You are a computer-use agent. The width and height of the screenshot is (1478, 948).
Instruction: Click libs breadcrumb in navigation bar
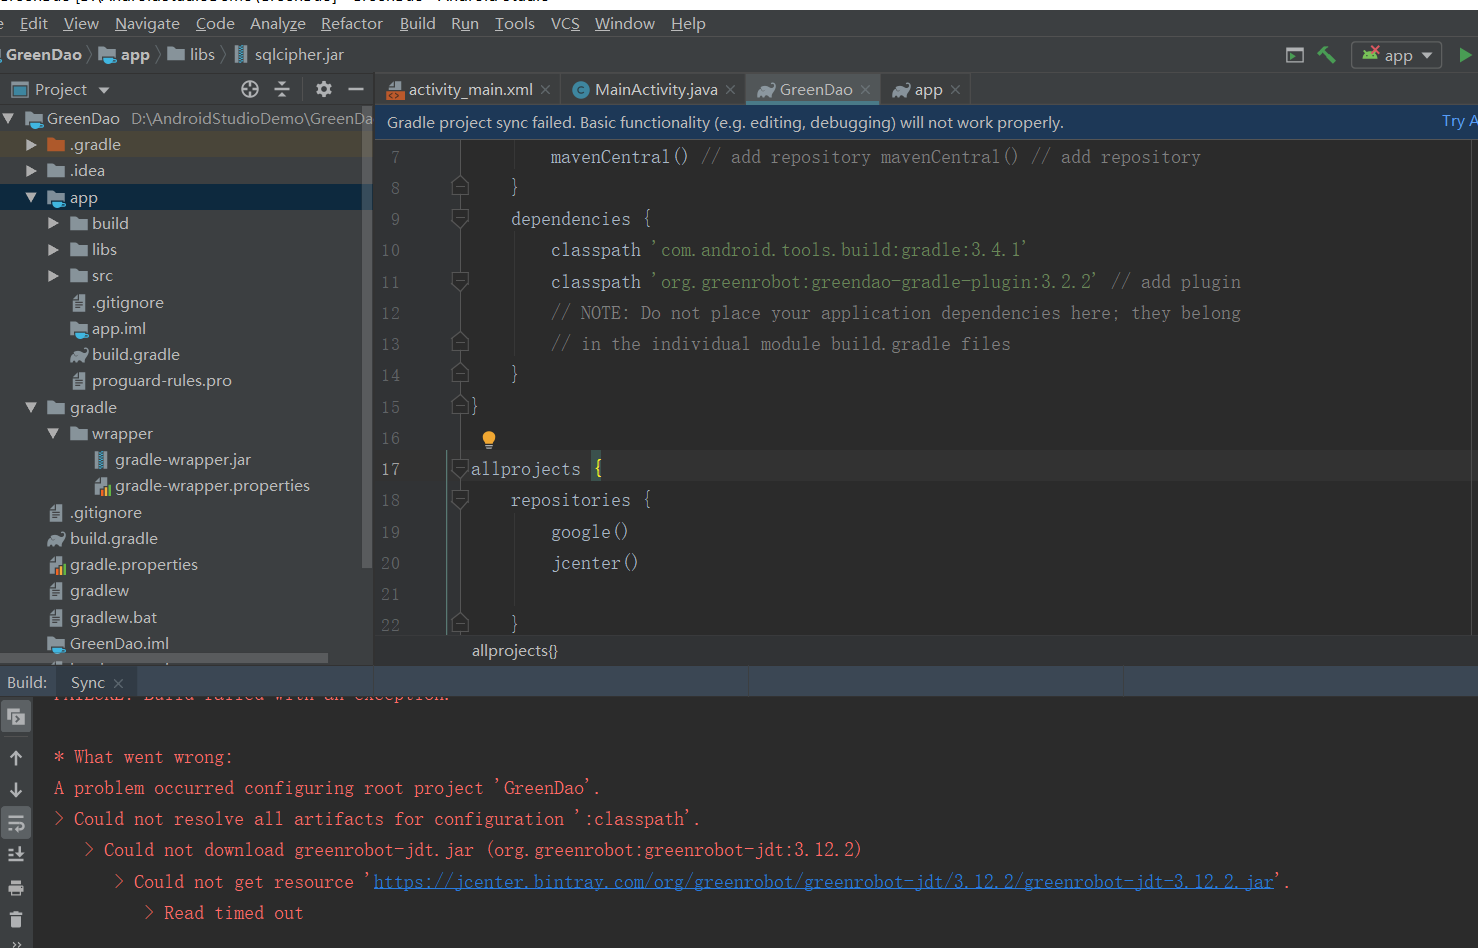tap(191, 54)
